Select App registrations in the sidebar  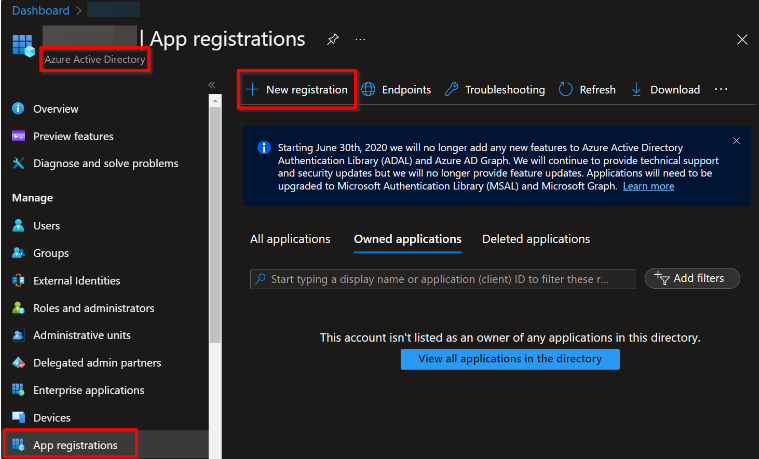pyautogui.click(x=75, y=445)
